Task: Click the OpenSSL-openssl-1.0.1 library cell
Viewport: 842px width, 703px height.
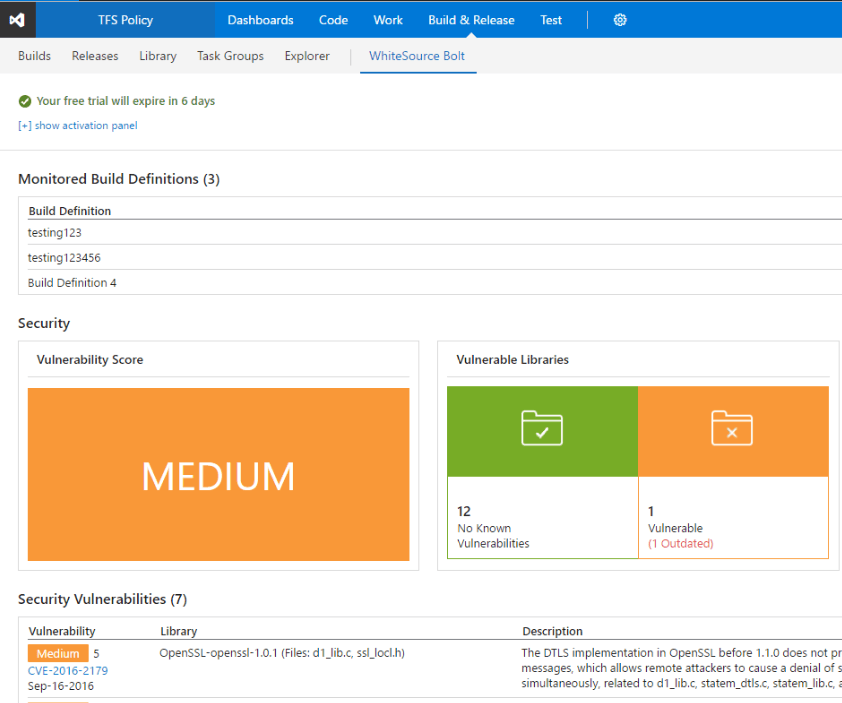Action: pyautogui.click(x=282, y=653)
